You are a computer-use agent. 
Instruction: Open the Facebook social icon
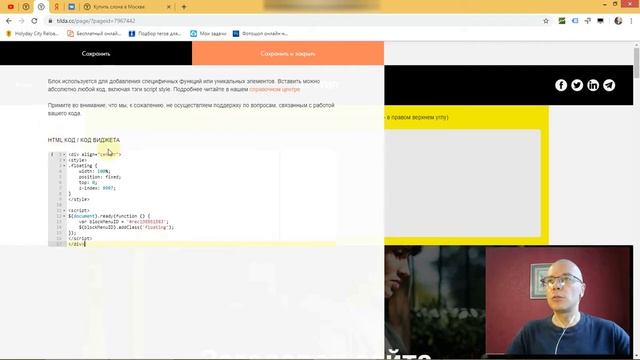click(561, 85)
